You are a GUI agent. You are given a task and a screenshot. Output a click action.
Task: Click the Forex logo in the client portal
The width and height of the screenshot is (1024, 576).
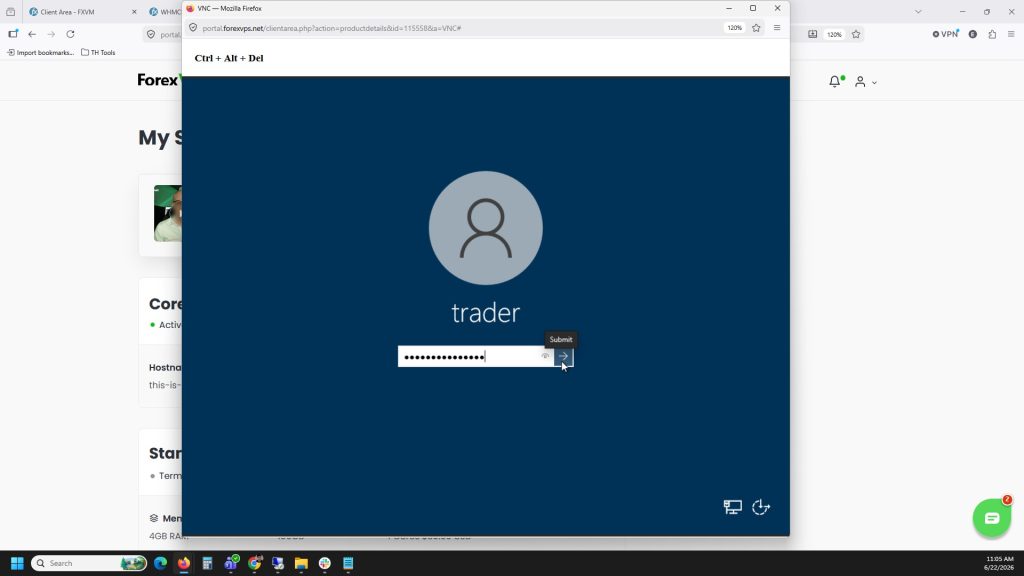coord(159,80)
